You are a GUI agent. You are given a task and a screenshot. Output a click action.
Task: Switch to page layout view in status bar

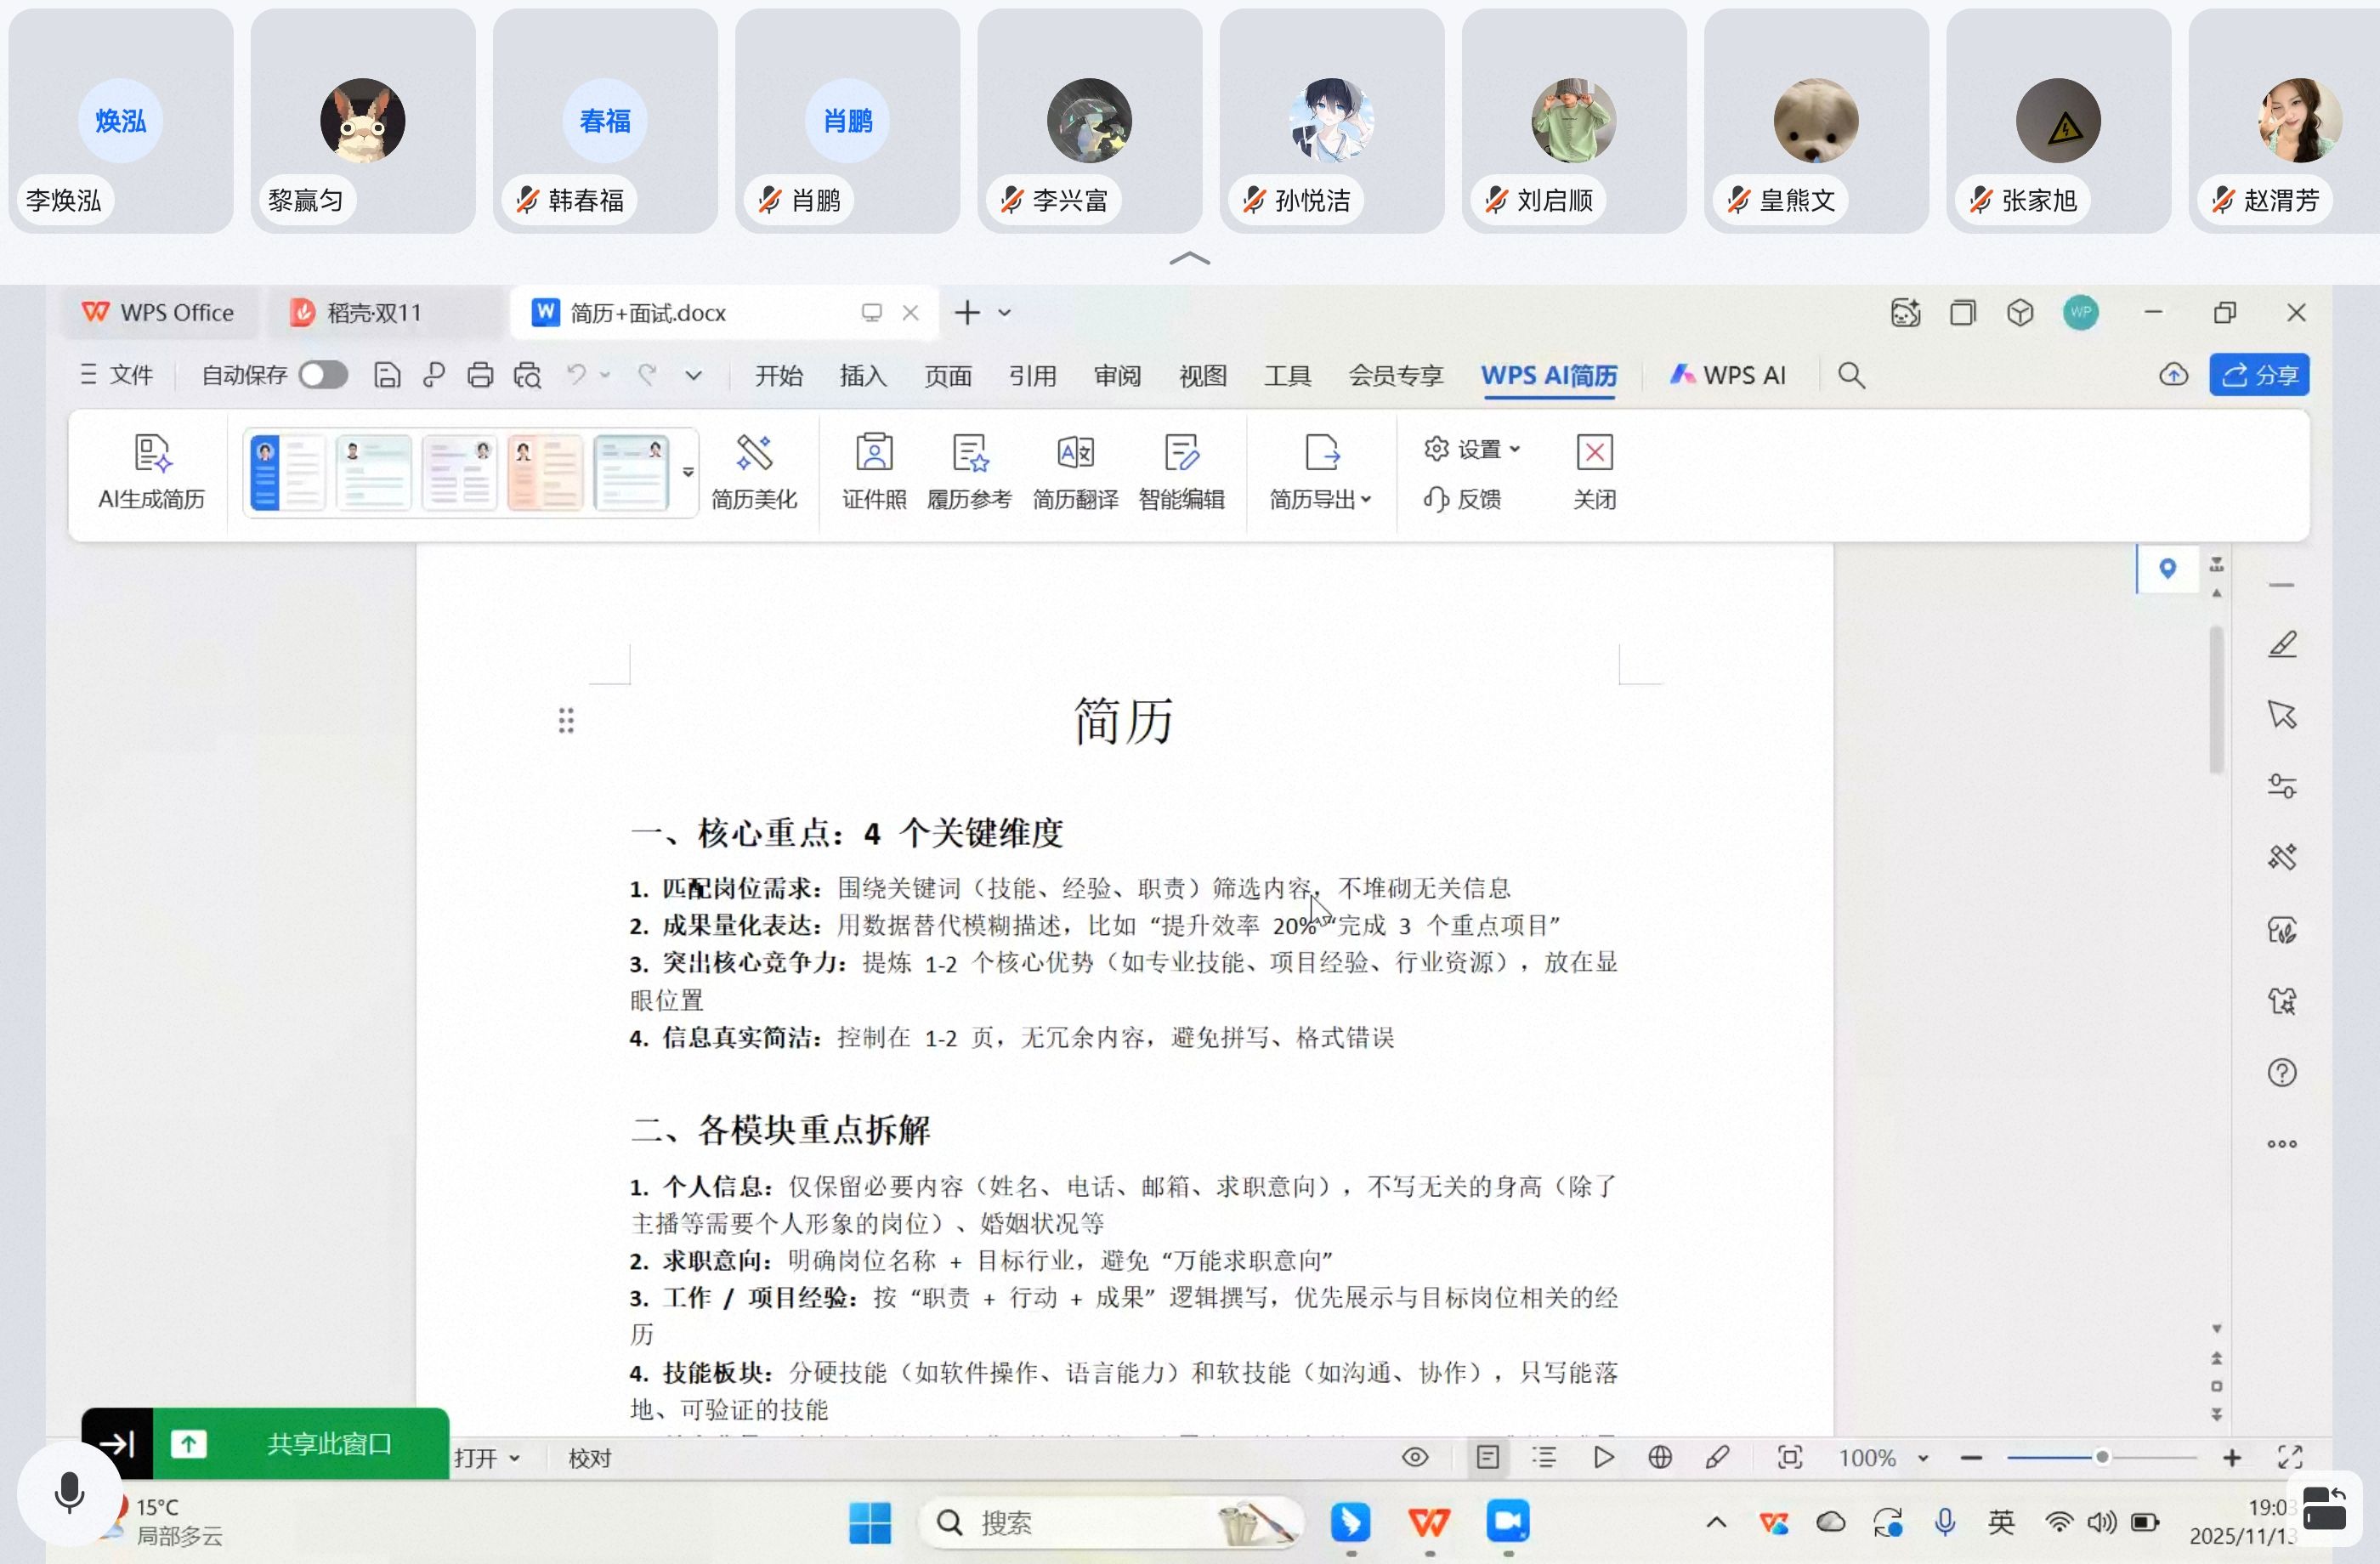1487,1458
